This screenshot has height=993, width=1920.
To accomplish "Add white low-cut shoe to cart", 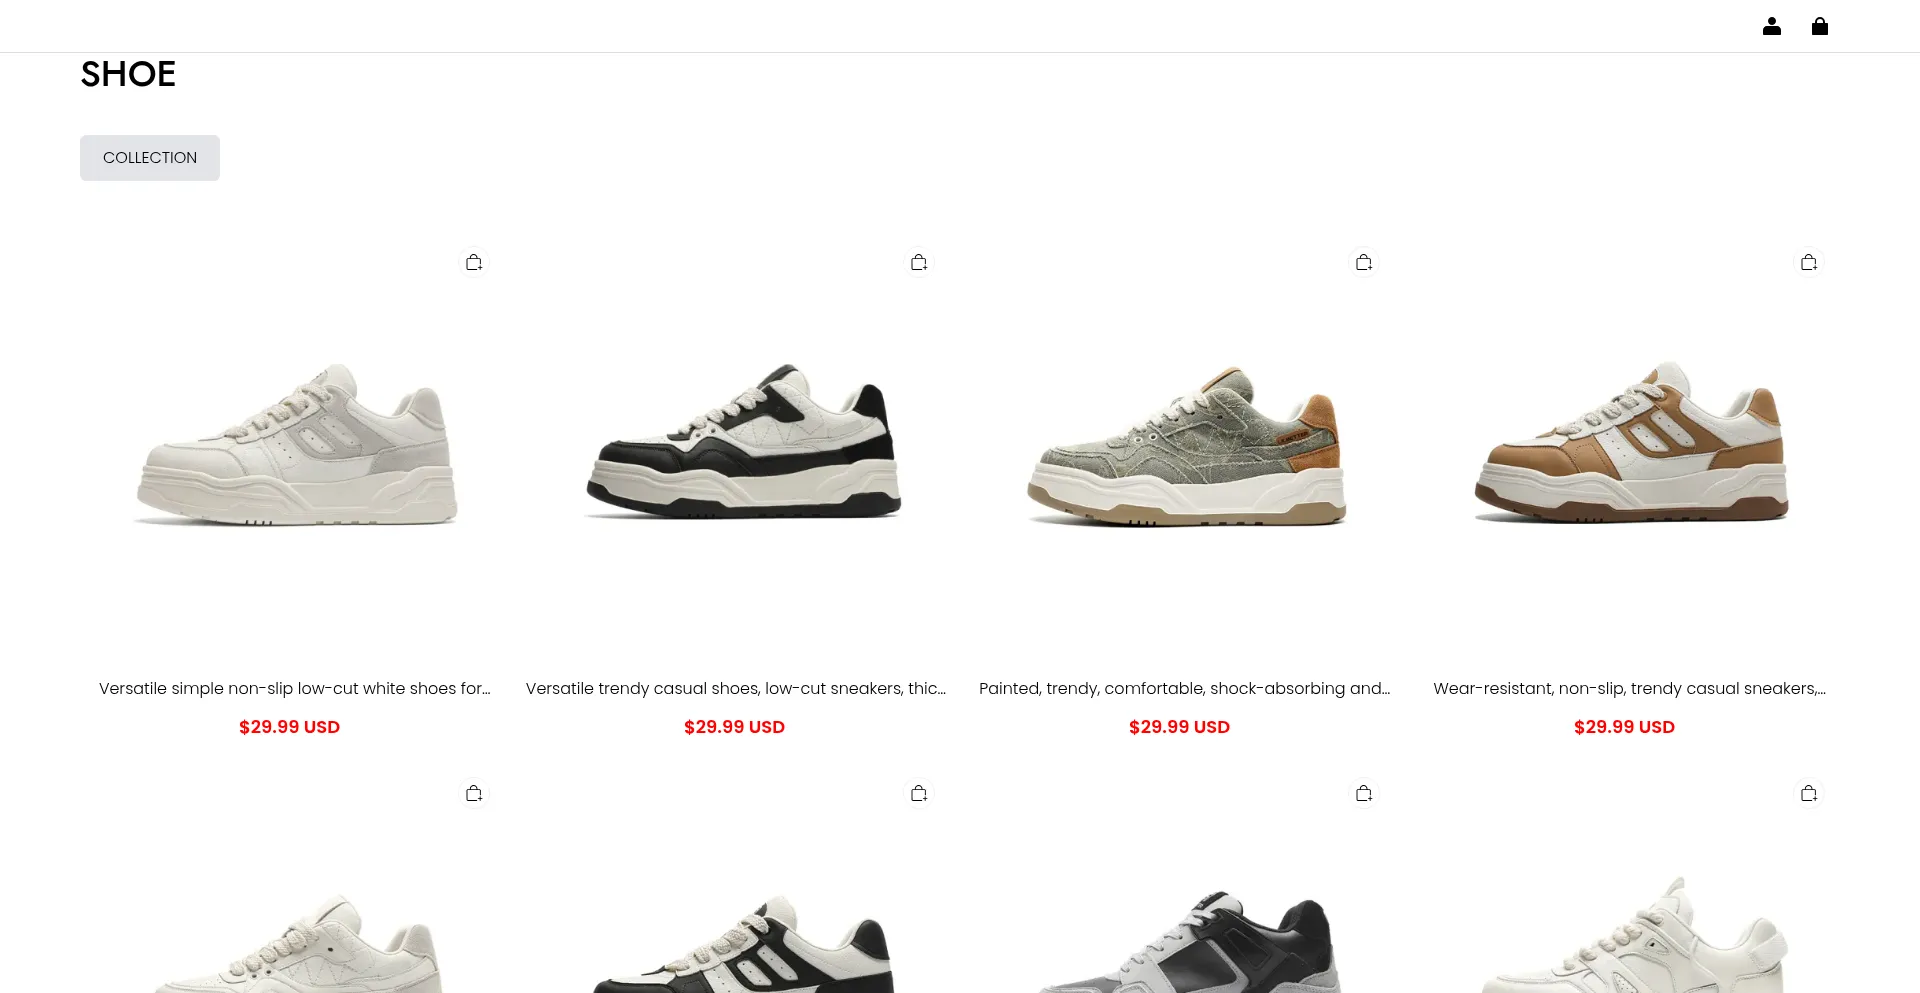I will (474, 262).
